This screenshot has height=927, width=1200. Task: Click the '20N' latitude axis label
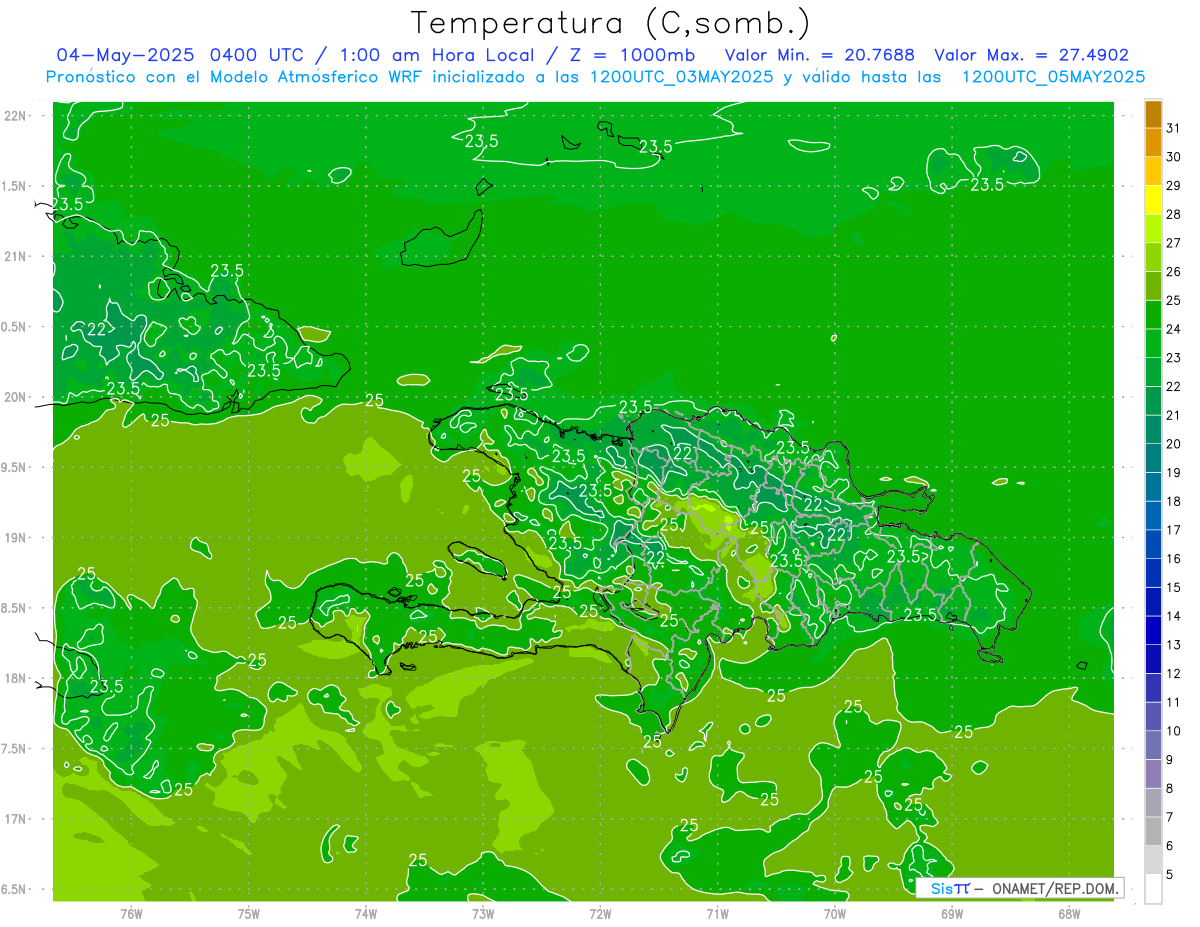point(15,397)
